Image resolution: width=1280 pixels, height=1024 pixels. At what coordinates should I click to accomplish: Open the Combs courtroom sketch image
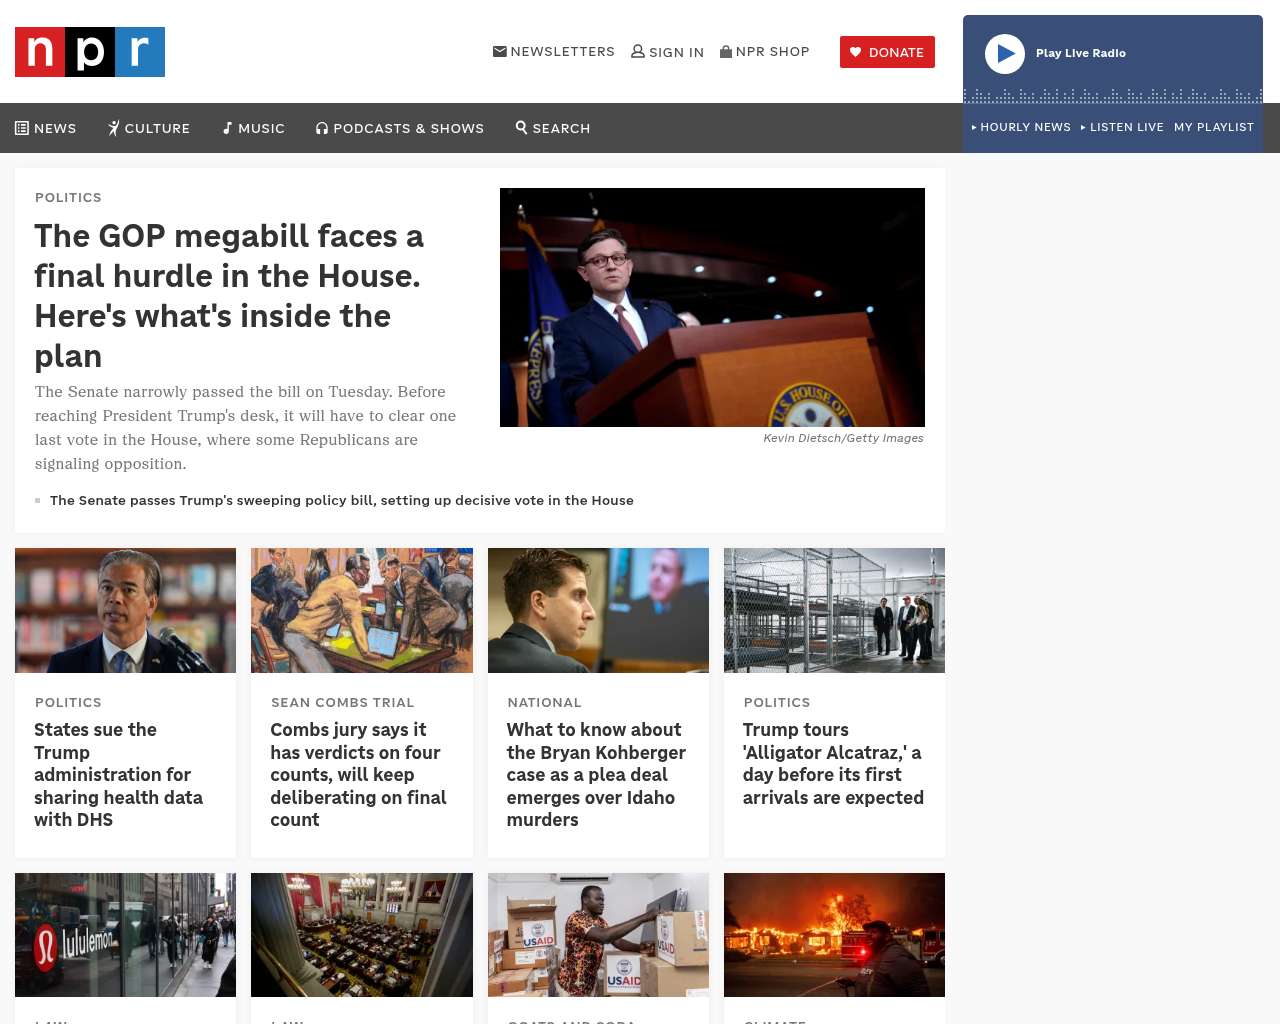pyautogui.click(x=362, y=610)
